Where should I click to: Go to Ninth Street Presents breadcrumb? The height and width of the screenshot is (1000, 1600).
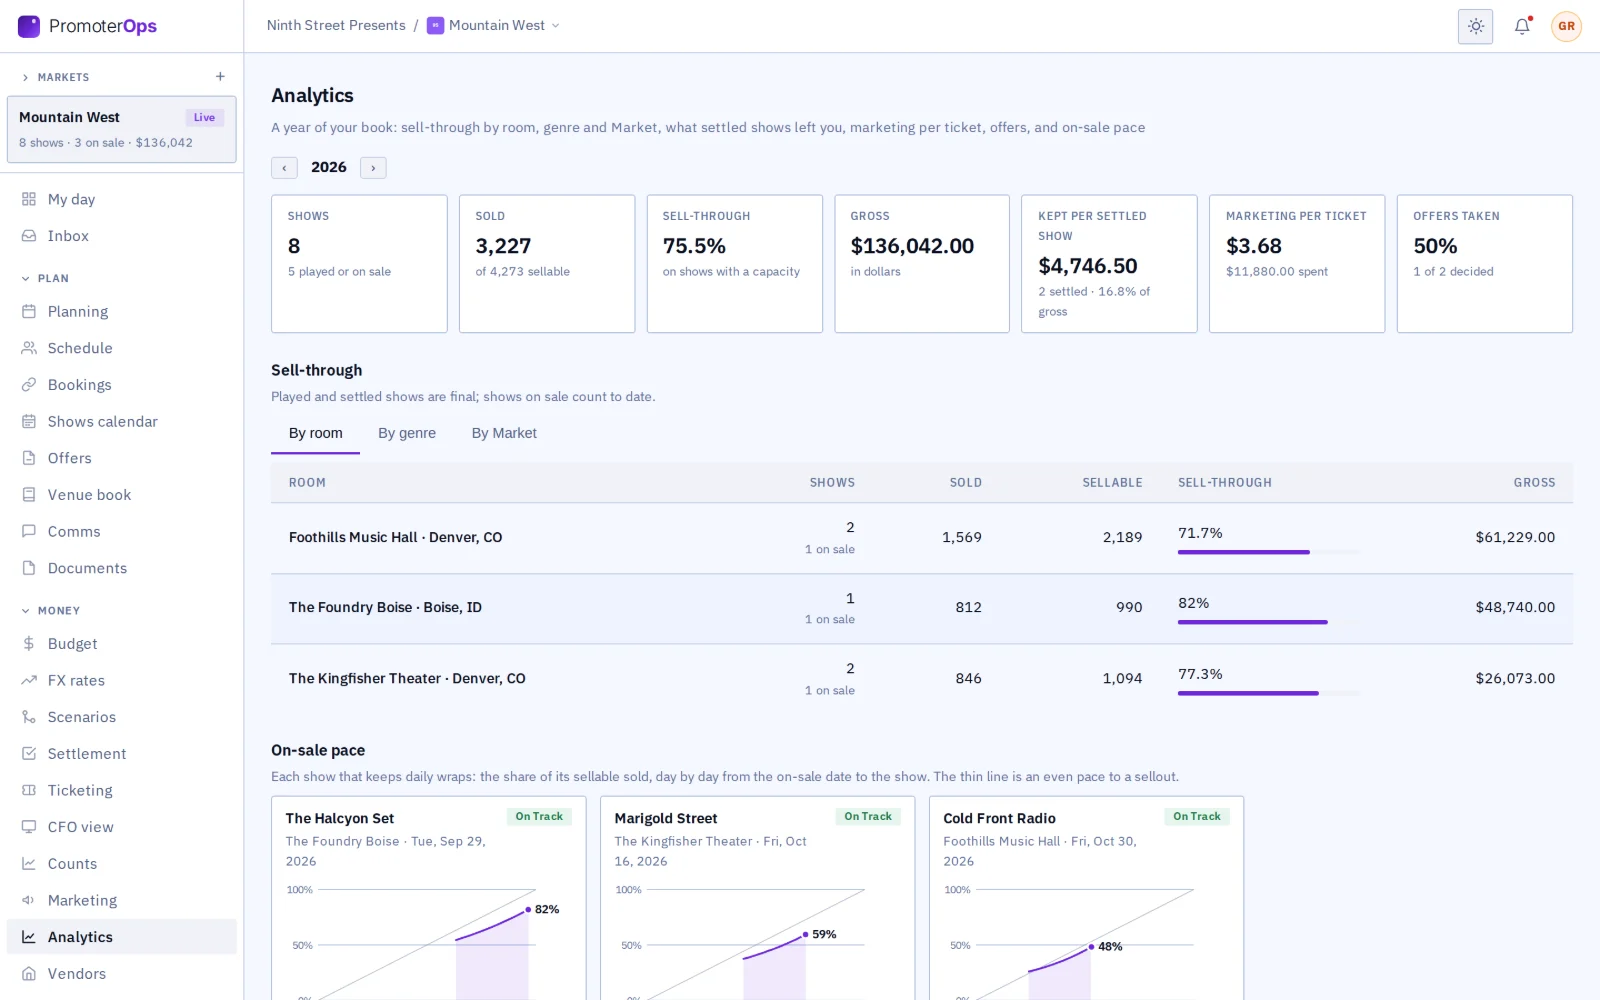point(336,26)
